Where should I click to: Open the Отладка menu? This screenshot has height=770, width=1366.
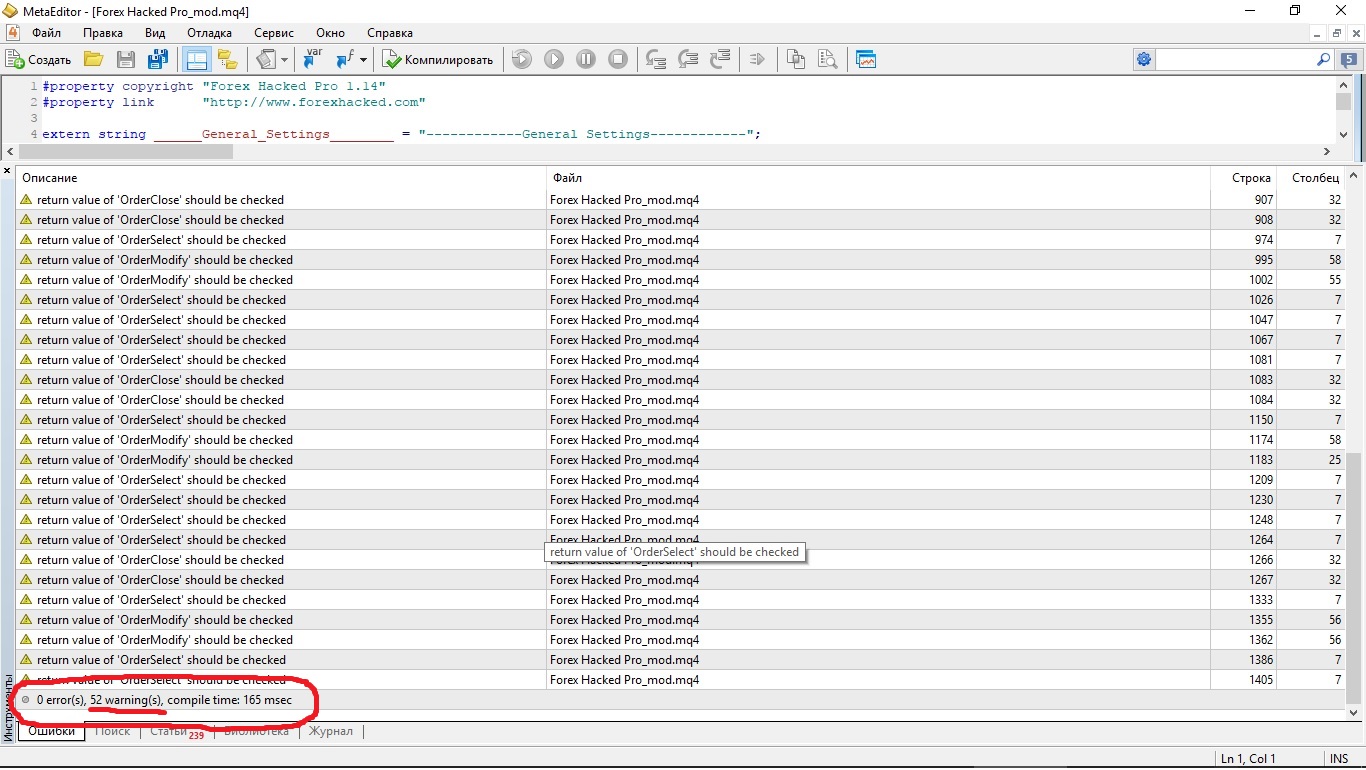(209, 33)
